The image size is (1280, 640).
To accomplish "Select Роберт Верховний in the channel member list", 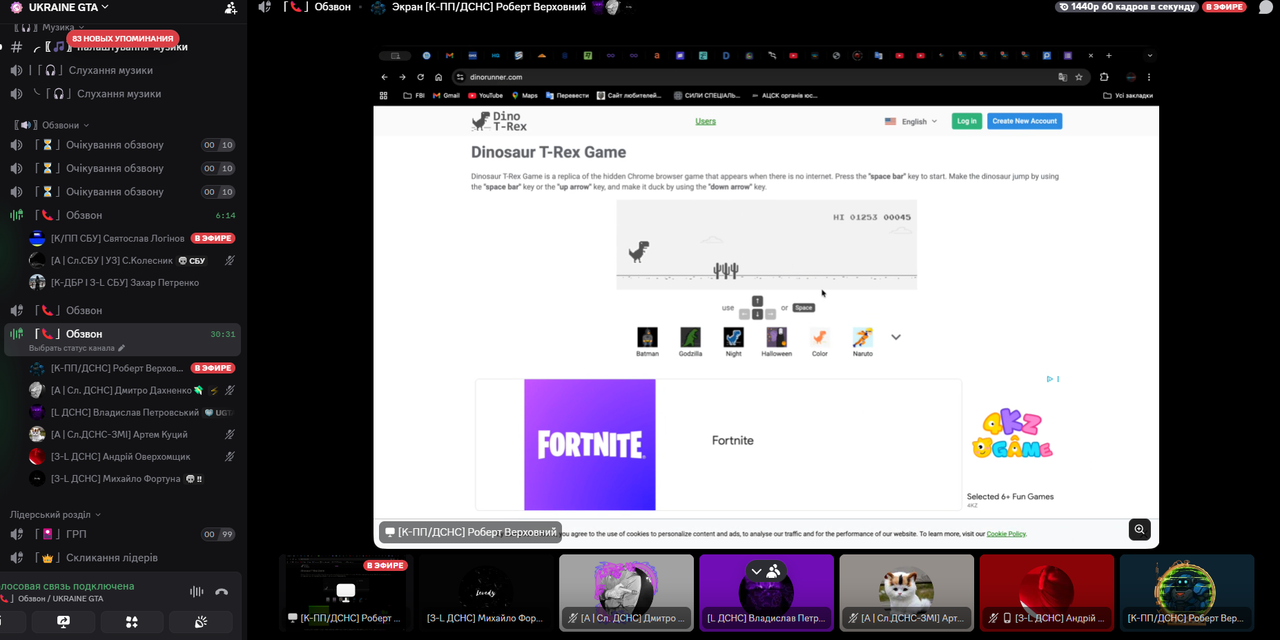I will [x=117, y=368].
